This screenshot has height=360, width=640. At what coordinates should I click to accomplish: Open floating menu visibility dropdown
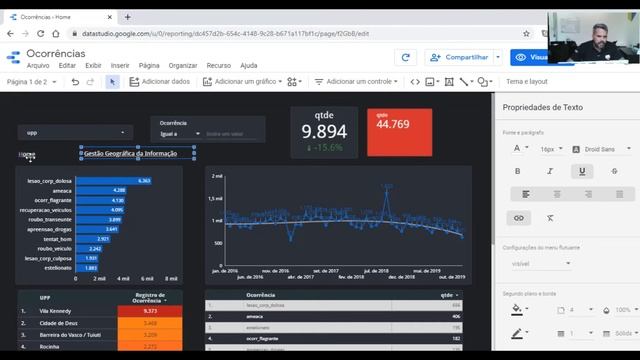(x=541, y=264)
